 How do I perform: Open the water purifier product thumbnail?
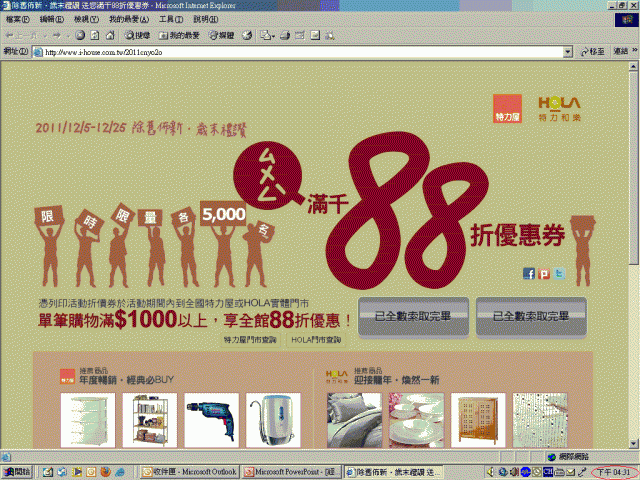pos(273,420)
